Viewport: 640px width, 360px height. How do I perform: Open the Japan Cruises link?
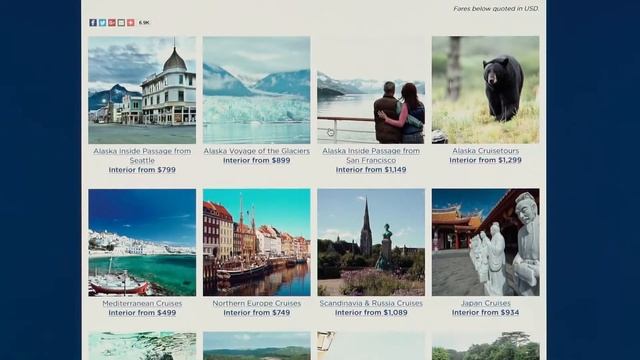click(x=486, y=303)
